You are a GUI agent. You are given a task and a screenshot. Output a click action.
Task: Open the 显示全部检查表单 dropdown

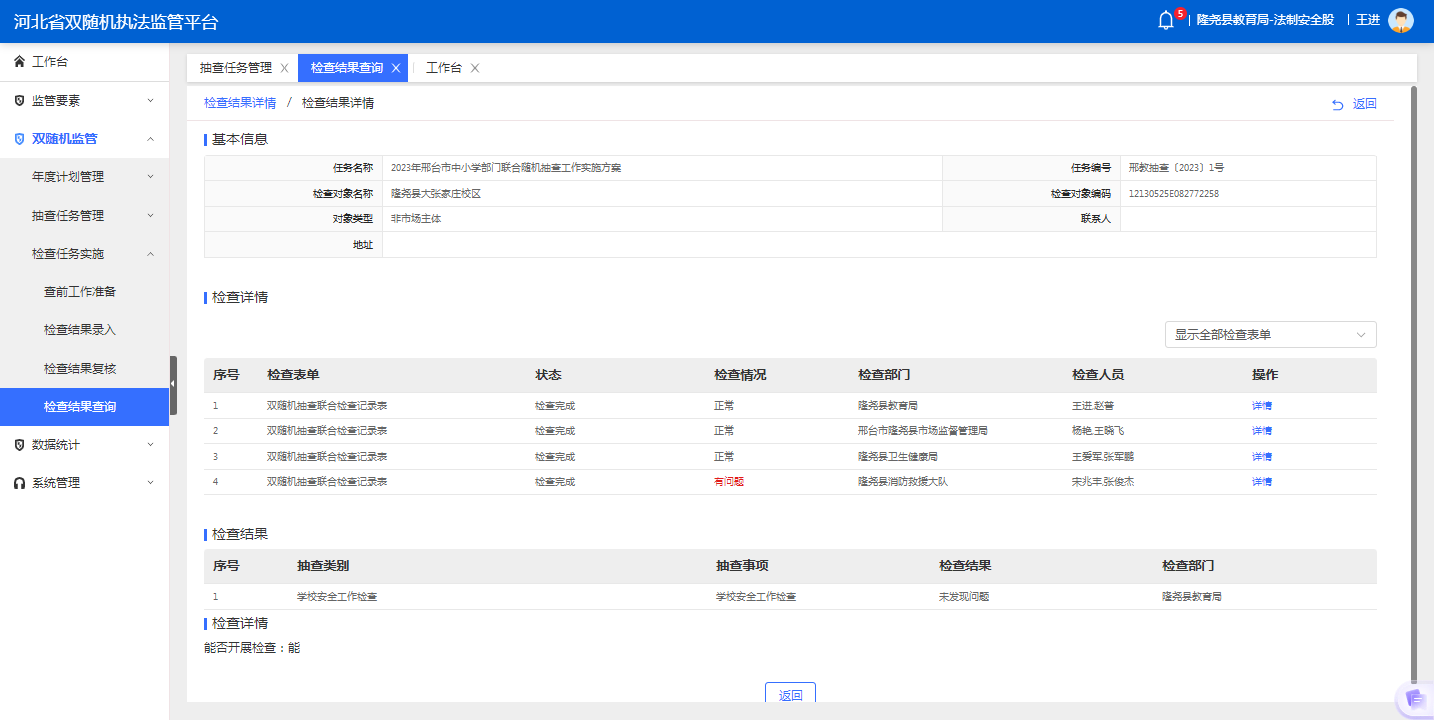pyautogui.click(x=1268, y=334)
